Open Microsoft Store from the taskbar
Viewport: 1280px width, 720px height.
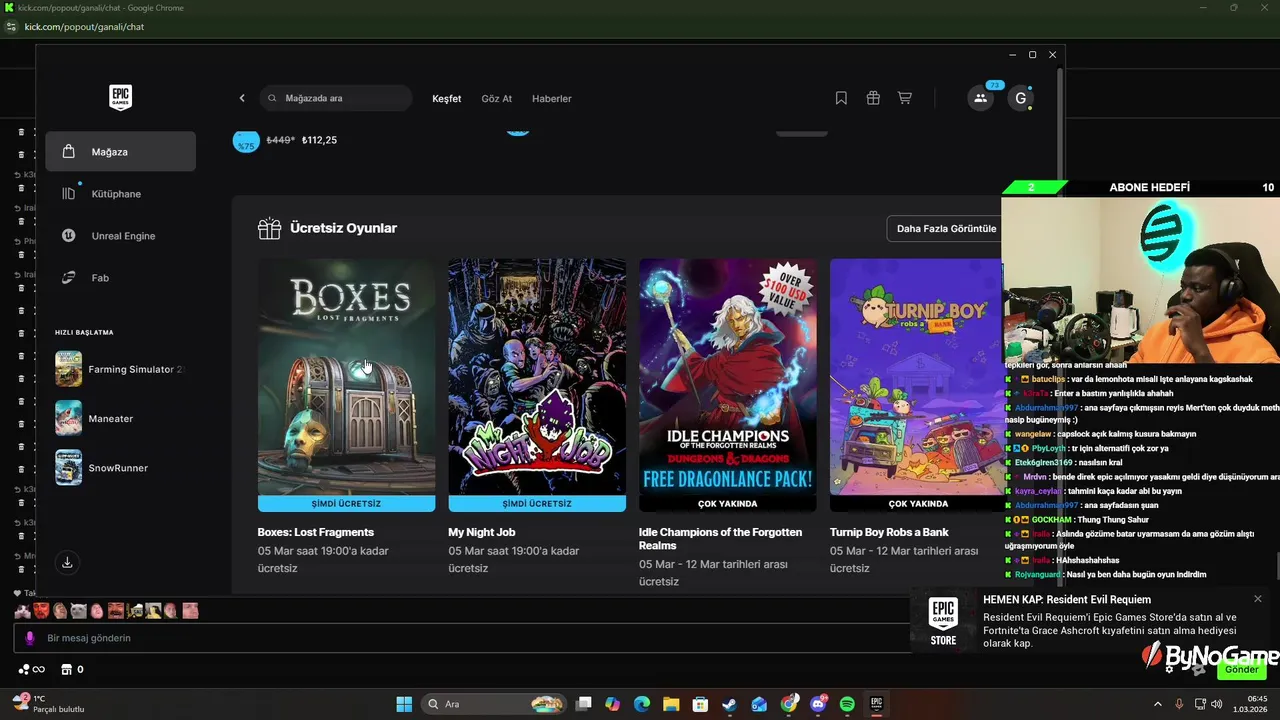tap(700, 704)
